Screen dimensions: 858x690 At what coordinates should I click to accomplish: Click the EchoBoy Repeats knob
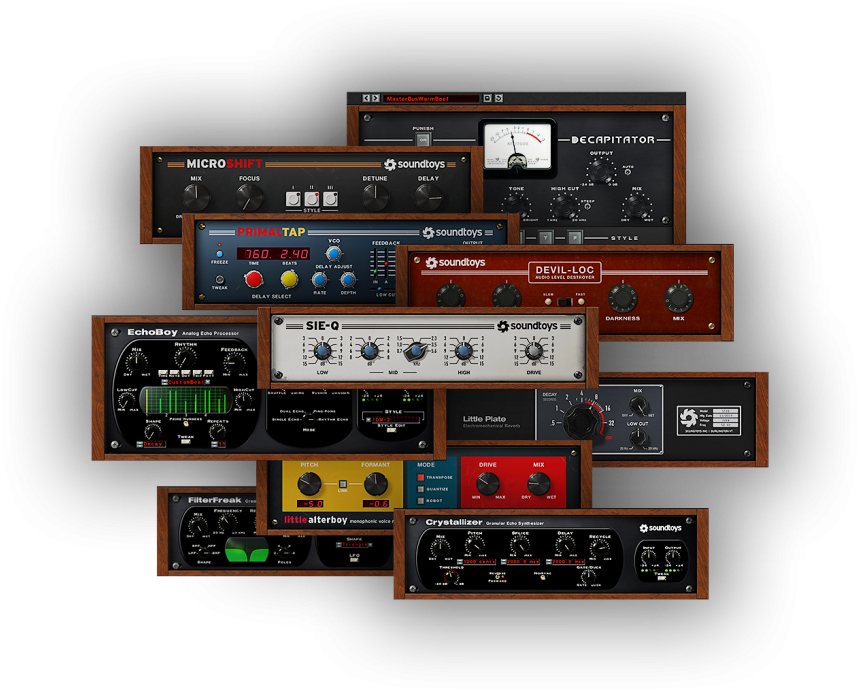[x=217, y=431]
